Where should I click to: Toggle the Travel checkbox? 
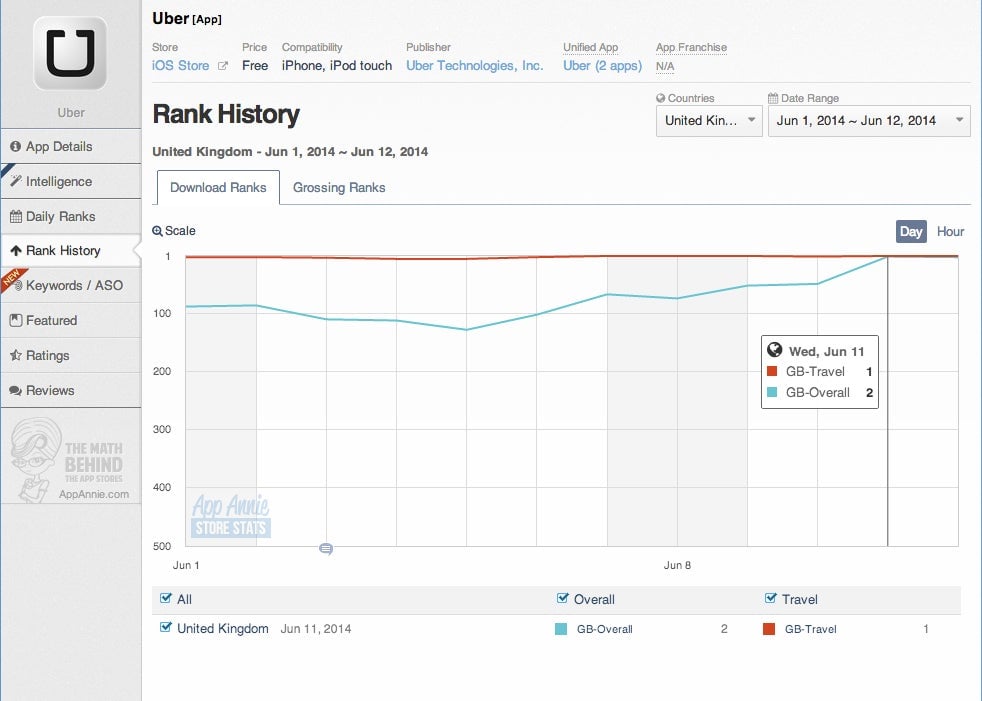pos(770,598)
